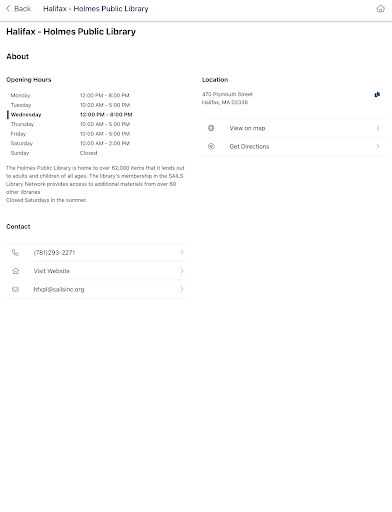The image size is (392, 512).
Task: Select the main page heading
Action: [x=71, y=32]
